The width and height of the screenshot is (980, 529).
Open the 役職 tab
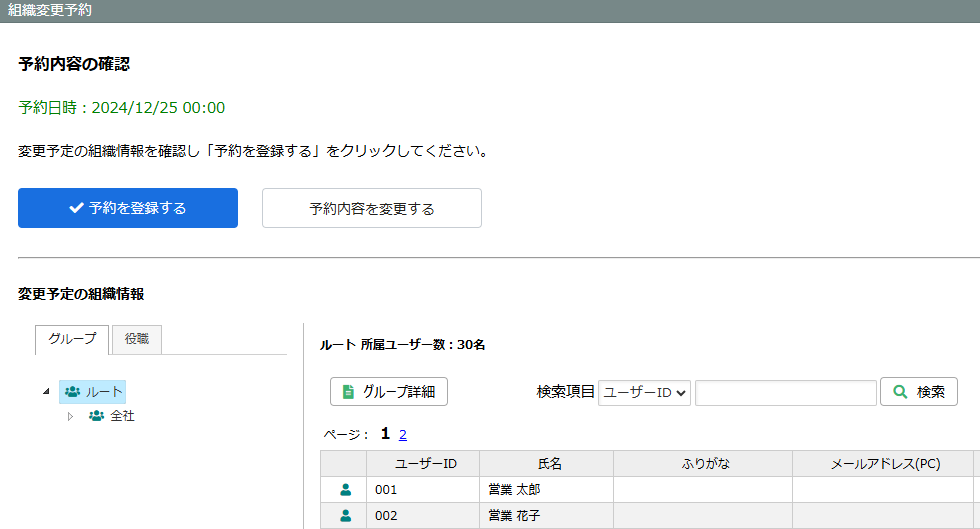pos(136,339)
